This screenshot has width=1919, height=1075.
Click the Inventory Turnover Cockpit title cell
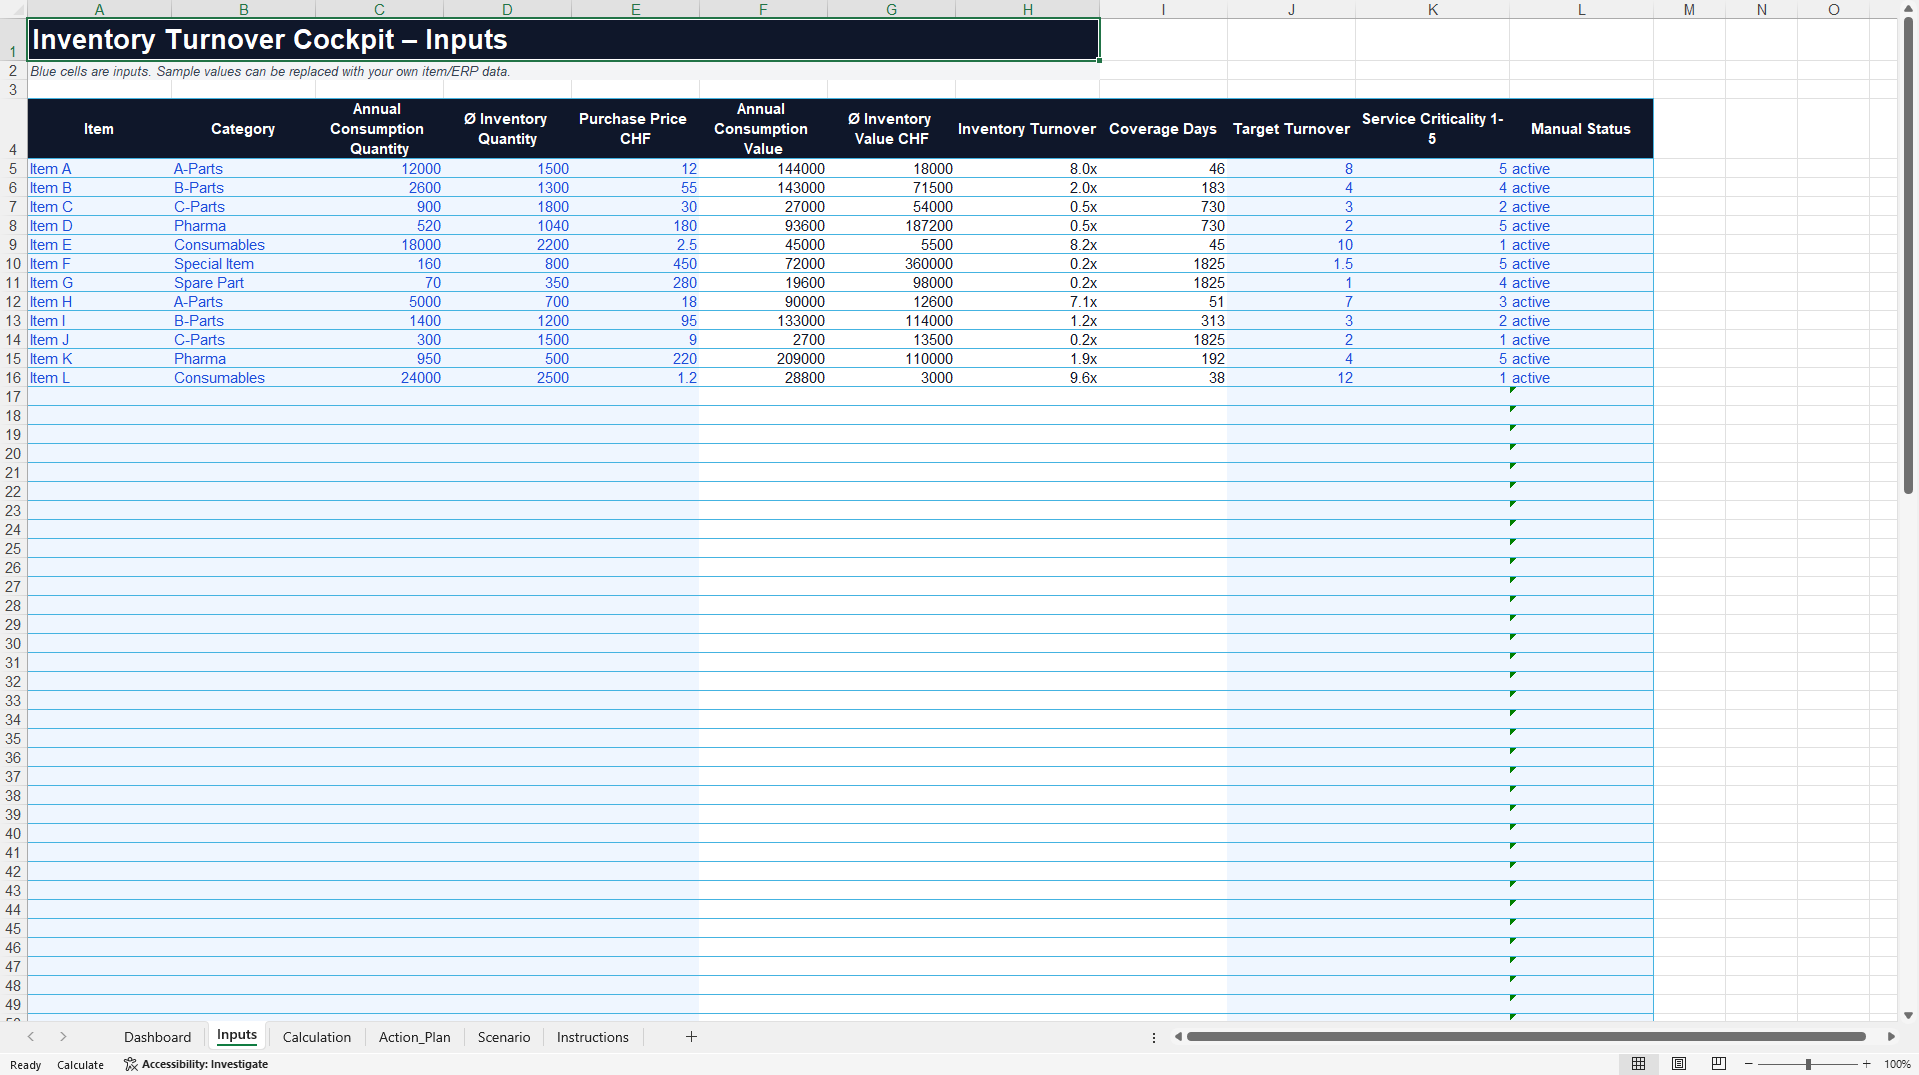coord(563,39)
